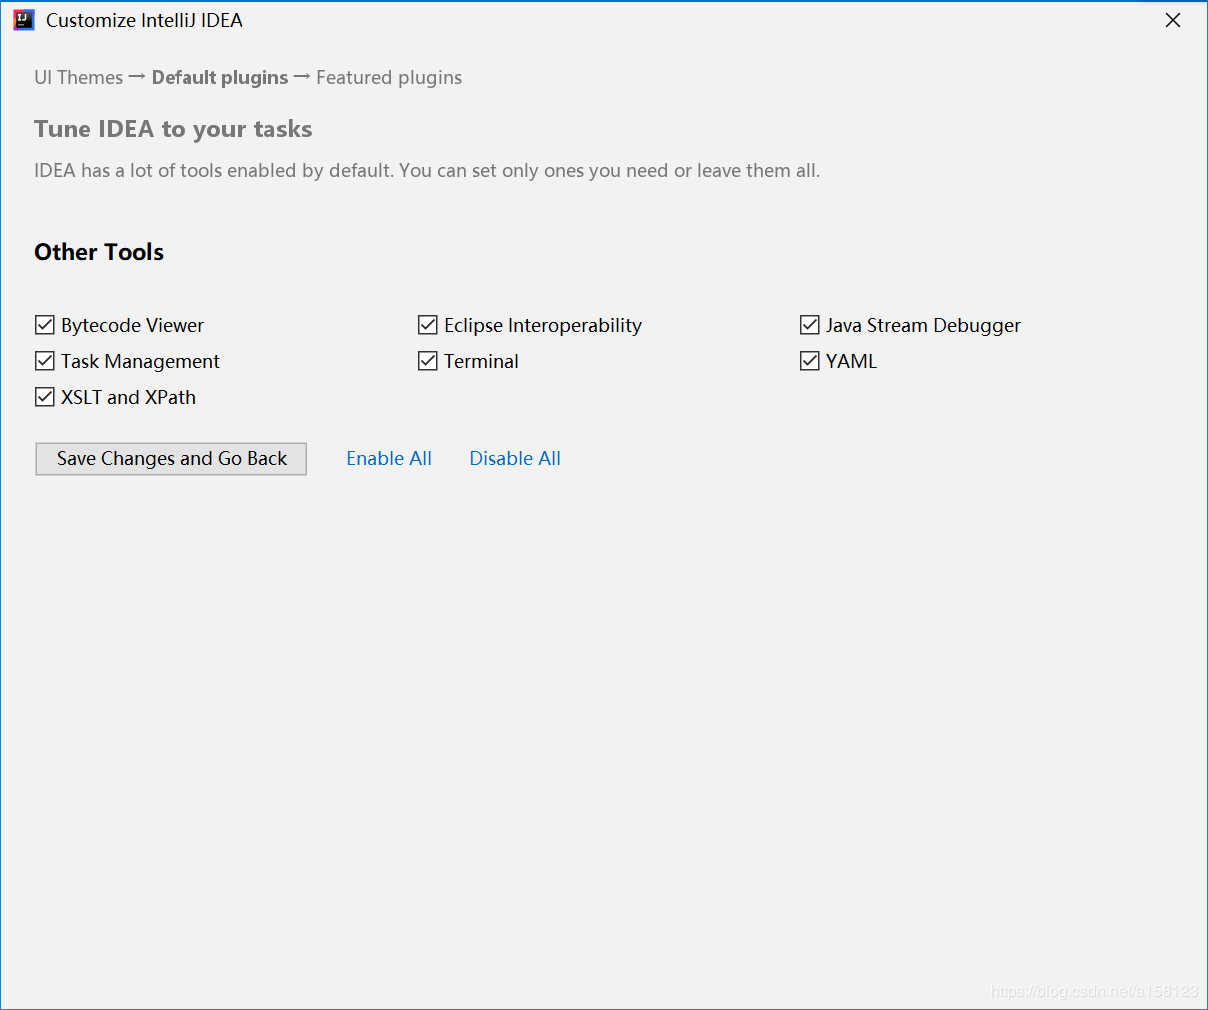Image resolution: width=1208 pixels, height=1010 pixels.
Task: Jump to Featured plugins step
Action: coord(389,78)
